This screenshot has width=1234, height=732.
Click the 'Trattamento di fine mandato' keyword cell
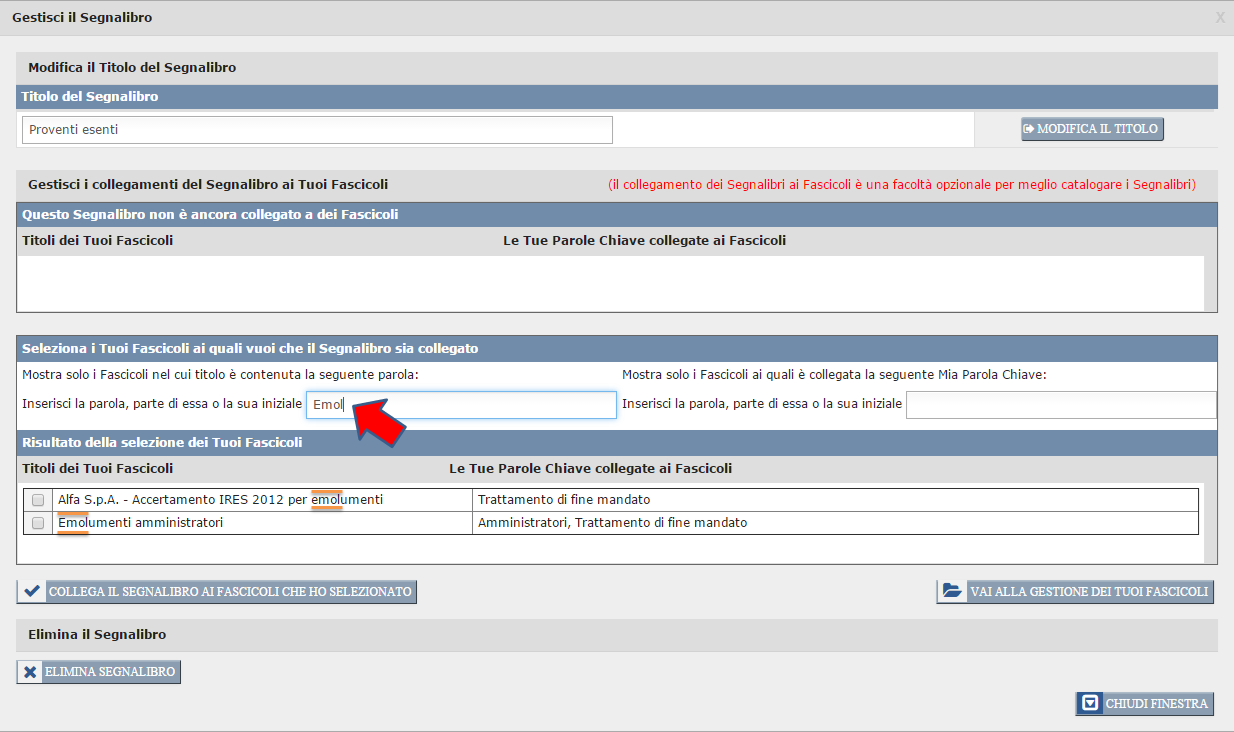tap(564, 499)
